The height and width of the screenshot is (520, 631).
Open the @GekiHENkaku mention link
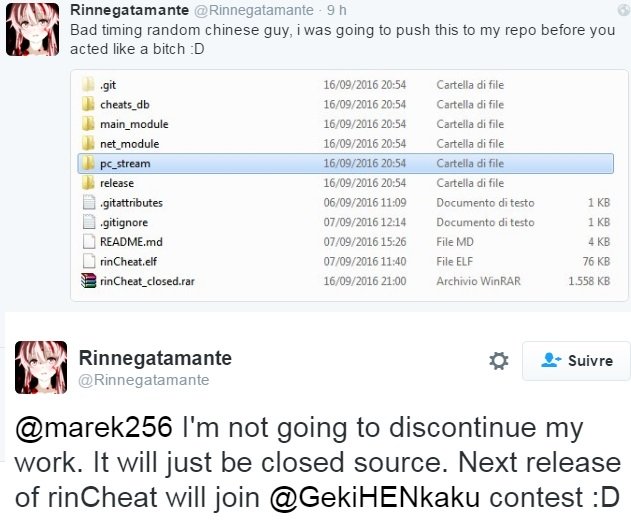click(375, 497)
